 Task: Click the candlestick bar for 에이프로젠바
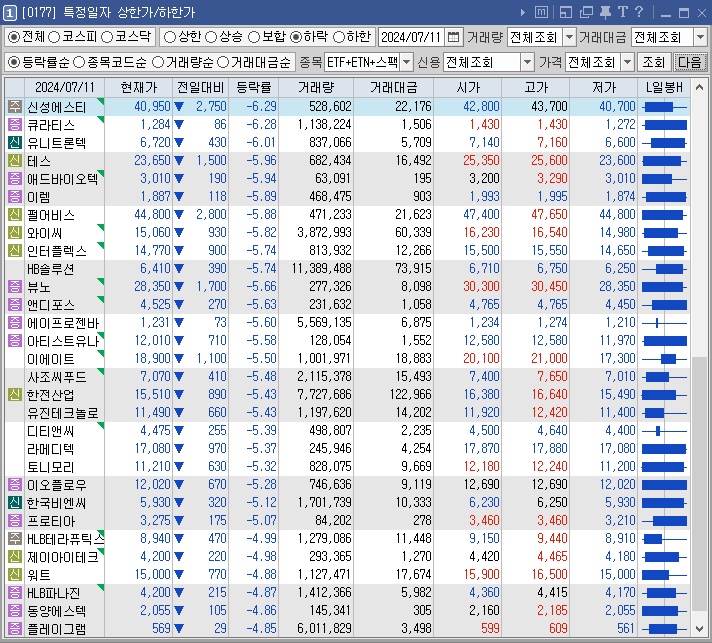click(x=664, y=323)
